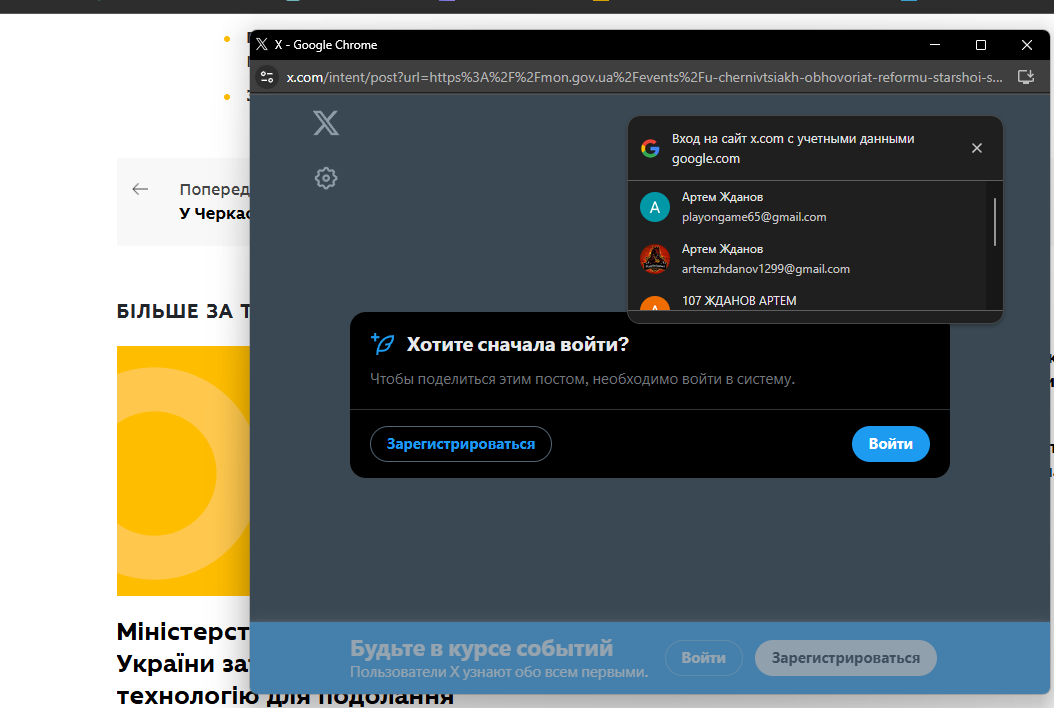The width and height of the screenshot is (1054, 708).
Task: Click the blue Войти button in dialog
Action: tap(890, 444)
